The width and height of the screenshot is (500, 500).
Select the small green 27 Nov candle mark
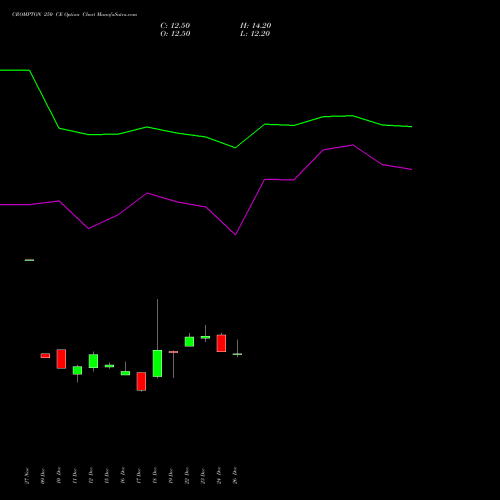[x=29, y=260]
